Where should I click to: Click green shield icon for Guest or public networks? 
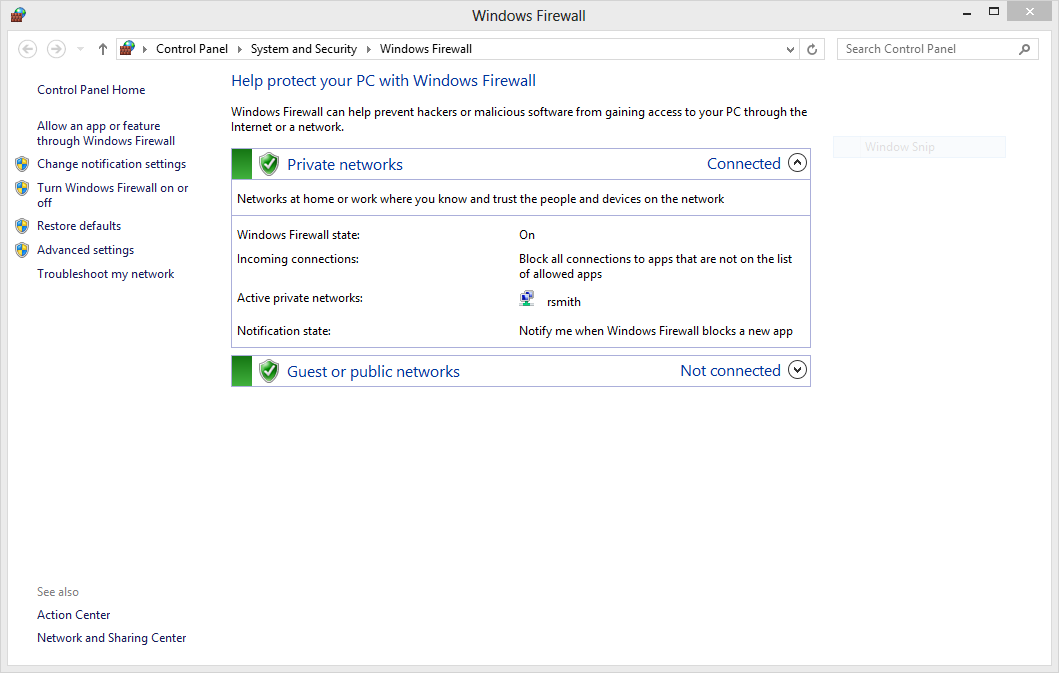tap(269, 371)
